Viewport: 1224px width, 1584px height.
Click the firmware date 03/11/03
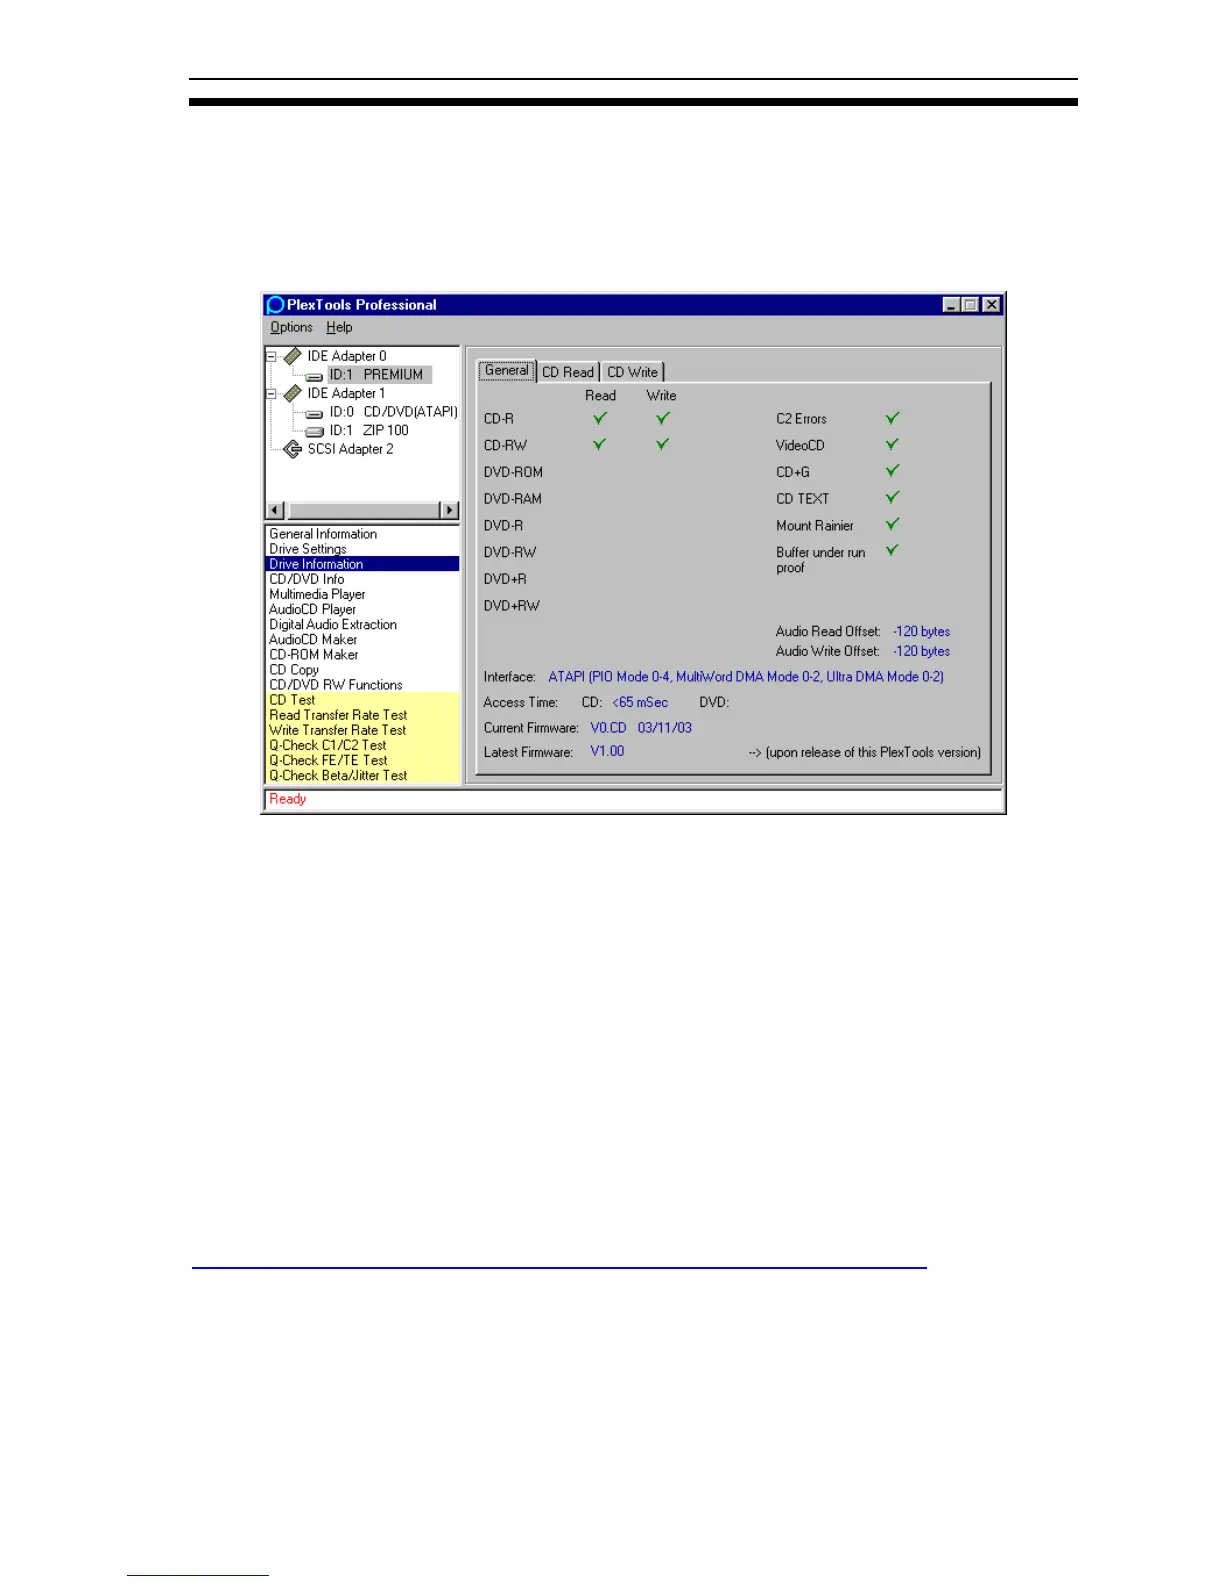tap(665, 728)
